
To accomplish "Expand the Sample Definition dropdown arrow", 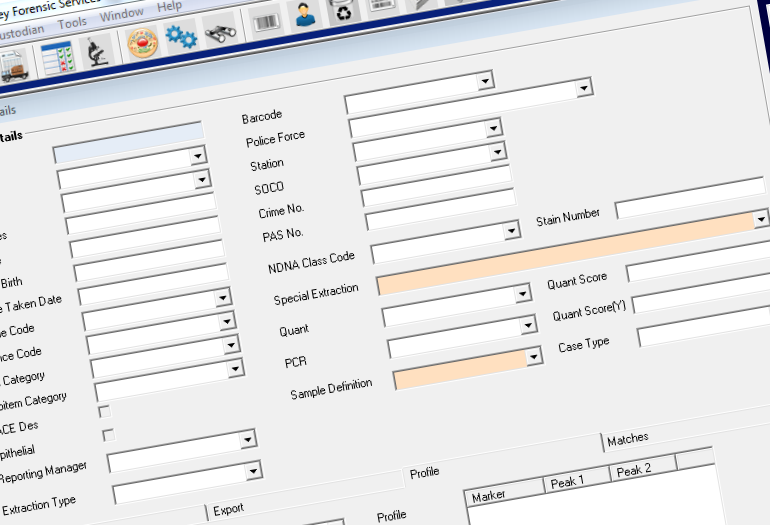I will click(x=534, y=357).
